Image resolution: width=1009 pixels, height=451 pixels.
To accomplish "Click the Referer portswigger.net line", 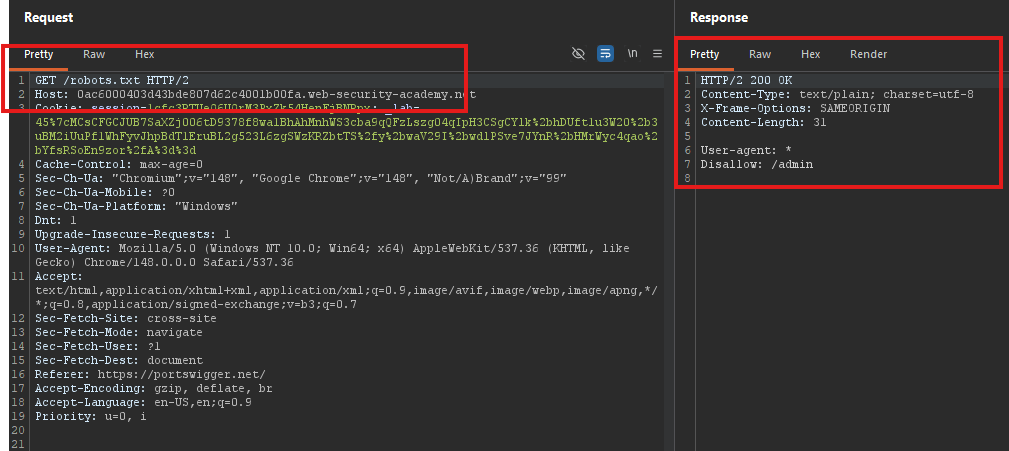I will (x=150, y=374).
